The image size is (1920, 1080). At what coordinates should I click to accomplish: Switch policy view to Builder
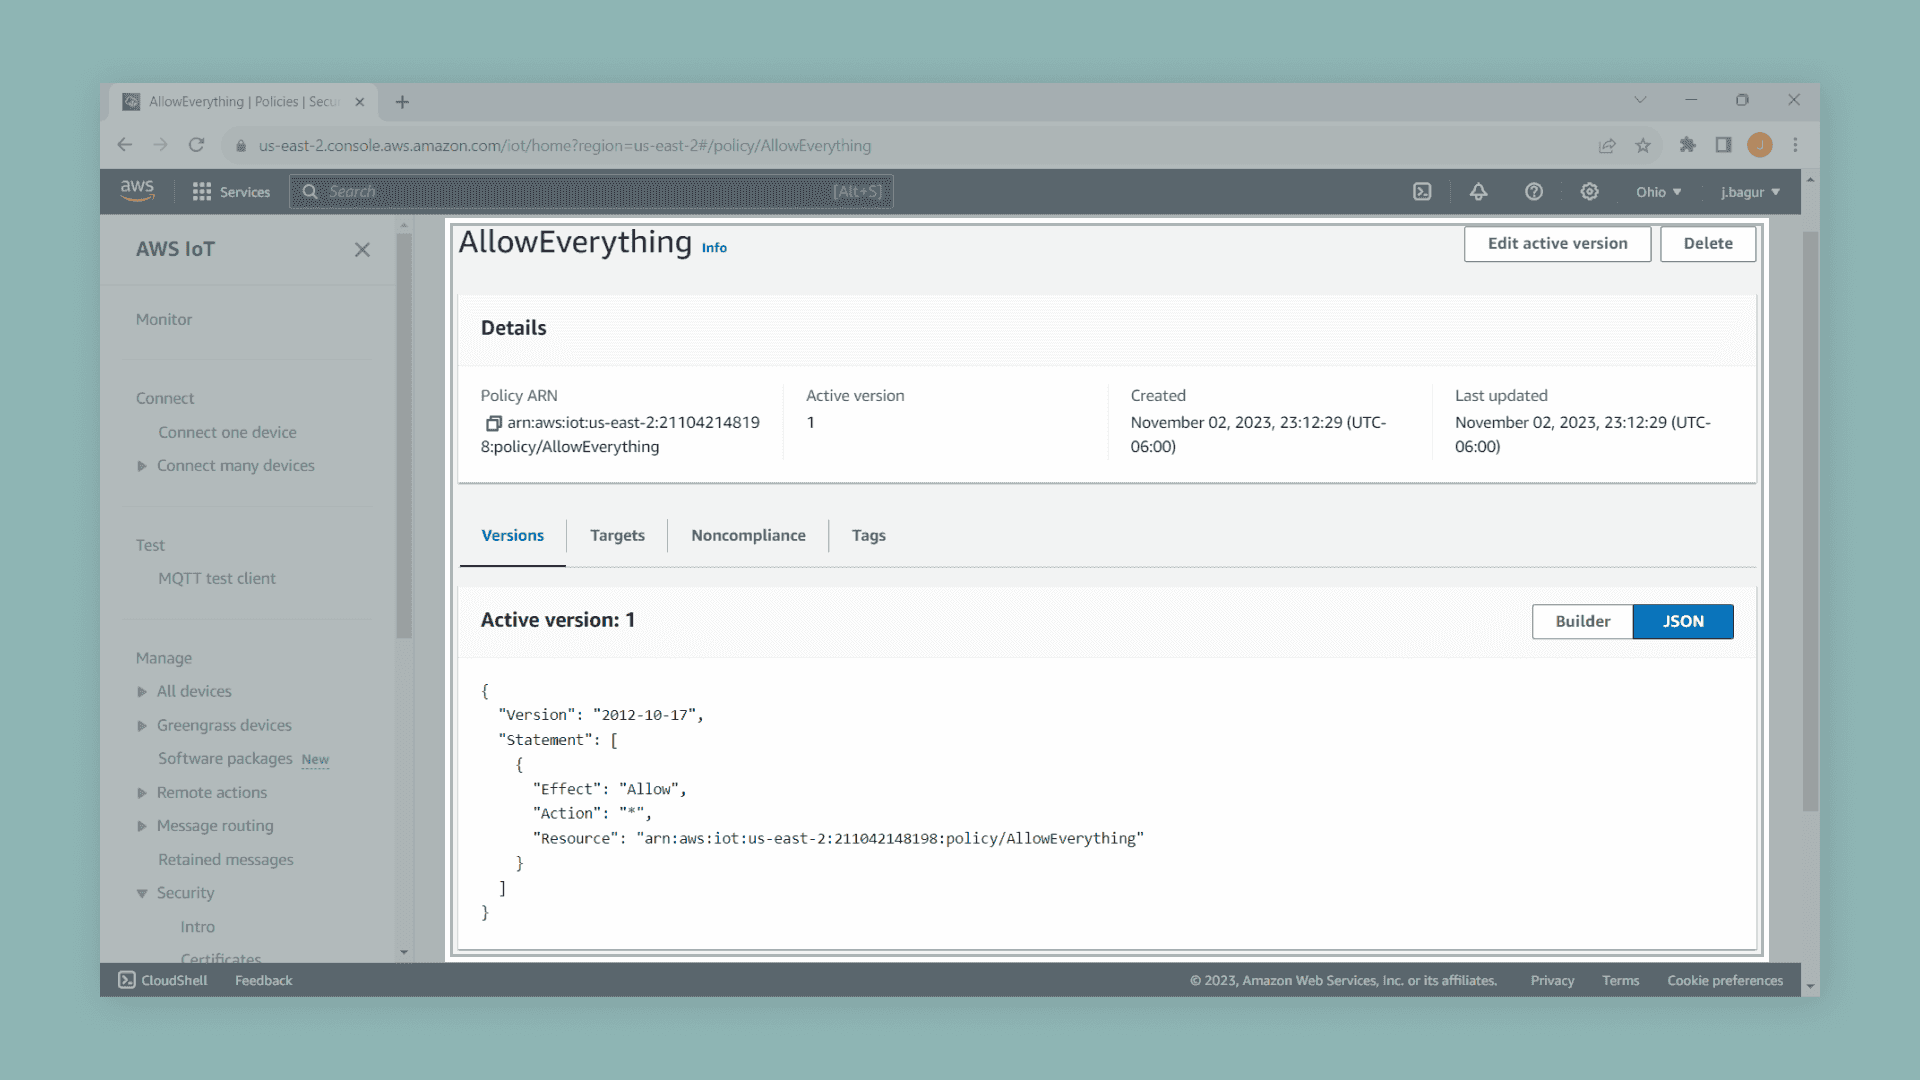1582,621
